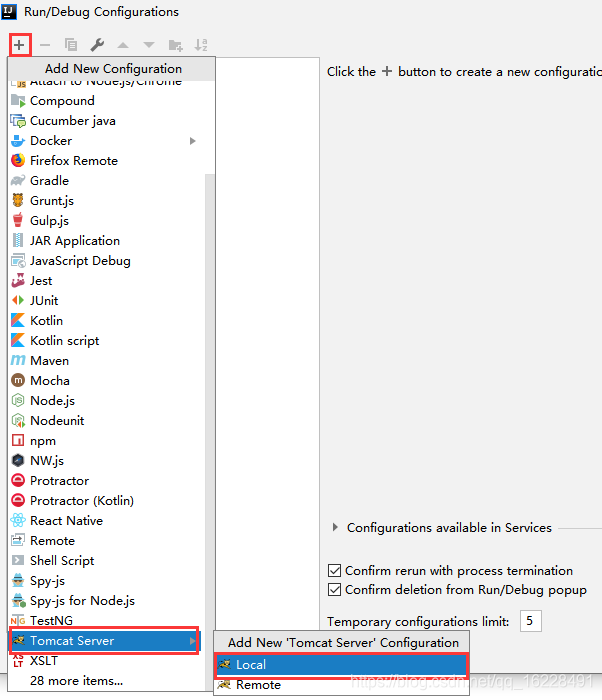Click the Node.js hexagon icon
The image size is (602, 700).
[x=18, y=401]
